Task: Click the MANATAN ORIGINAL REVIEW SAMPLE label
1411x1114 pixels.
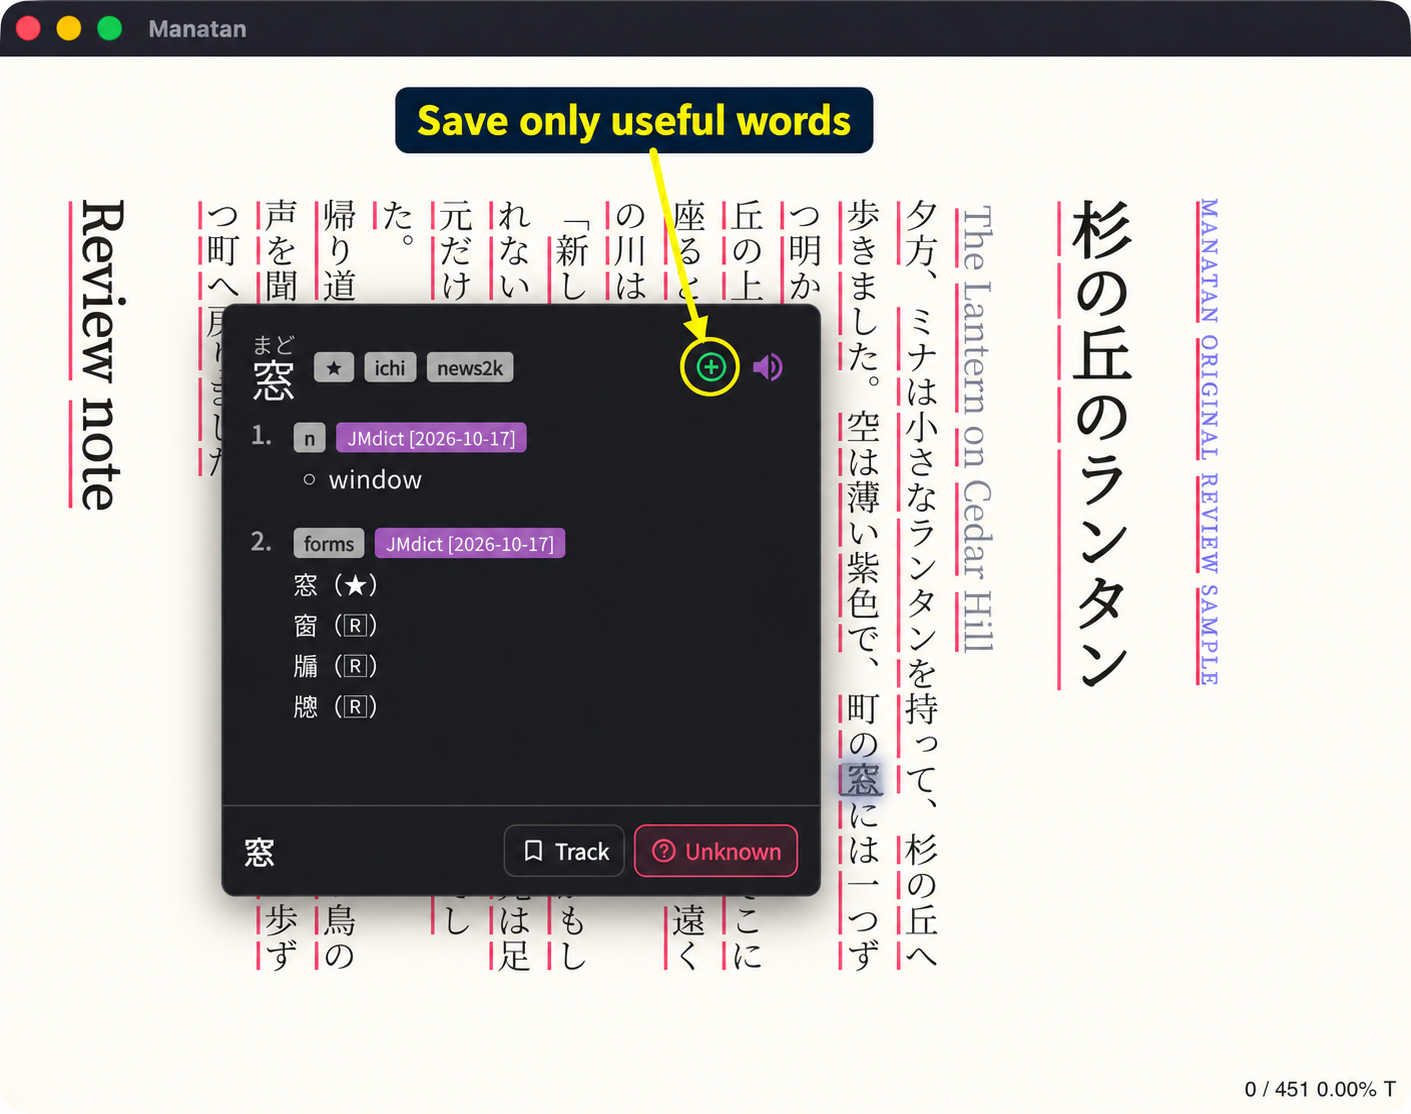Action: click(1208, 441)
